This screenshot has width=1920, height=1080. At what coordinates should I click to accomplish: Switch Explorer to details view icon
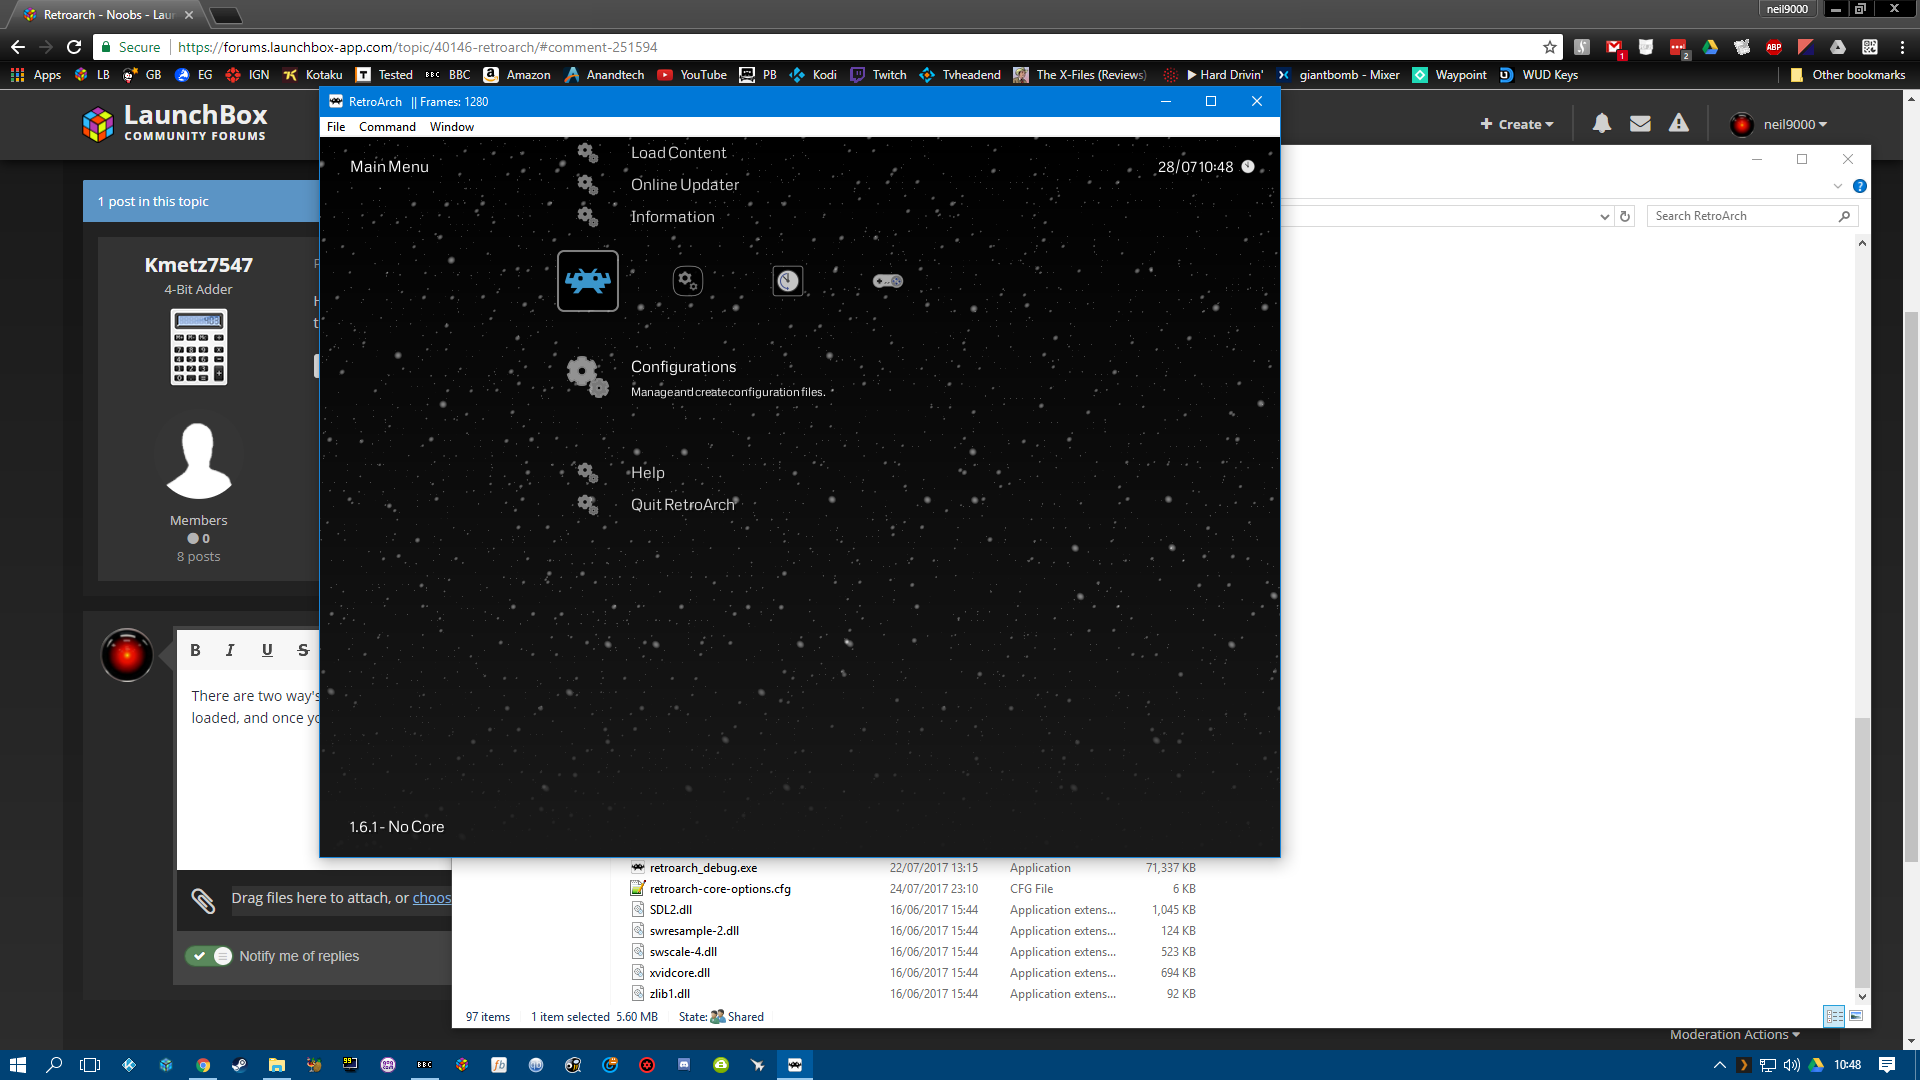1834,1016
